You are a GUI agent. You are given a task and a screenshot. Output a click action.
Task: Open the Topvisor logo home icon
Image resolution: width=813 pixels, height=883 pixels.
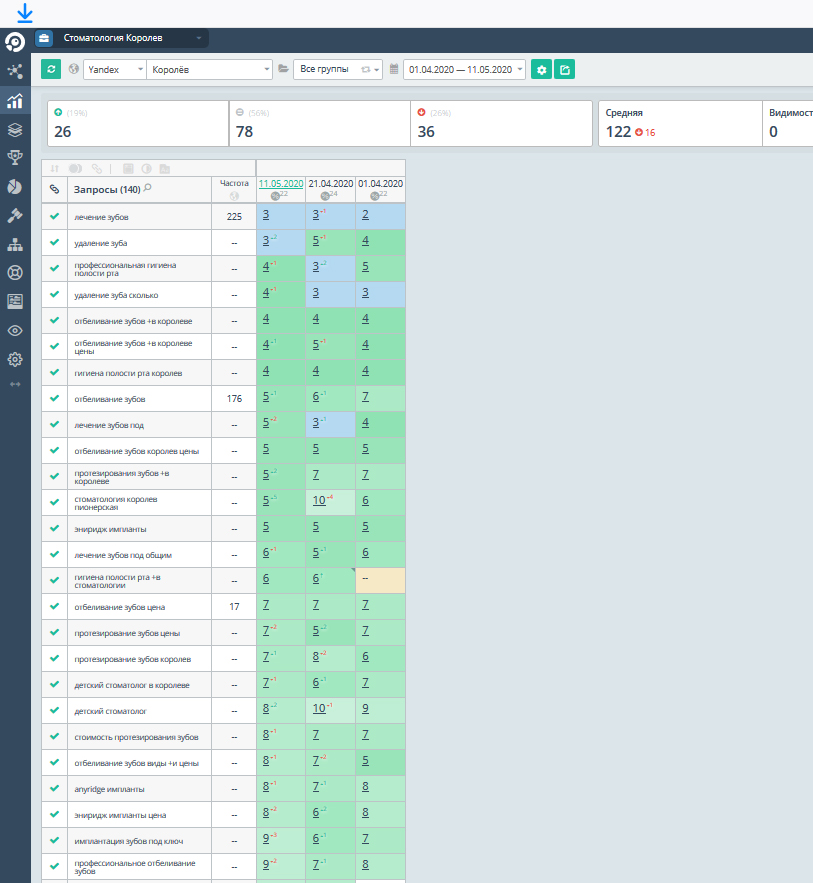15,42
